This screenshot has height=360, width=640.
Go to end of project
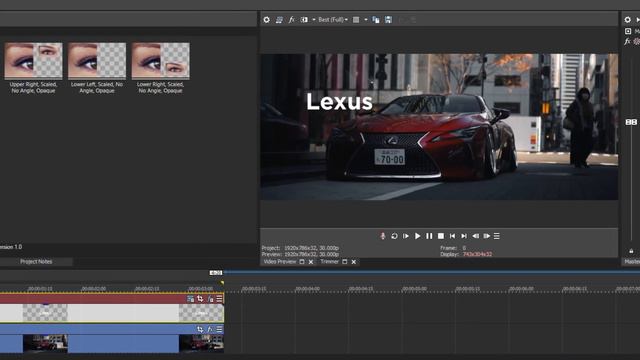(x=464, y=236)
